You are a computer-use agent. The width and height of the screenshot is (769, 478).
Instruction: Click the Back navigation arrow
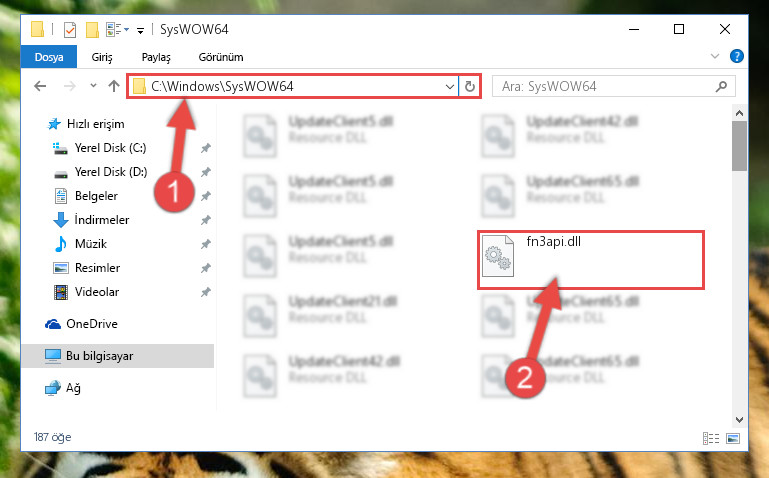[x=40, y=86]
